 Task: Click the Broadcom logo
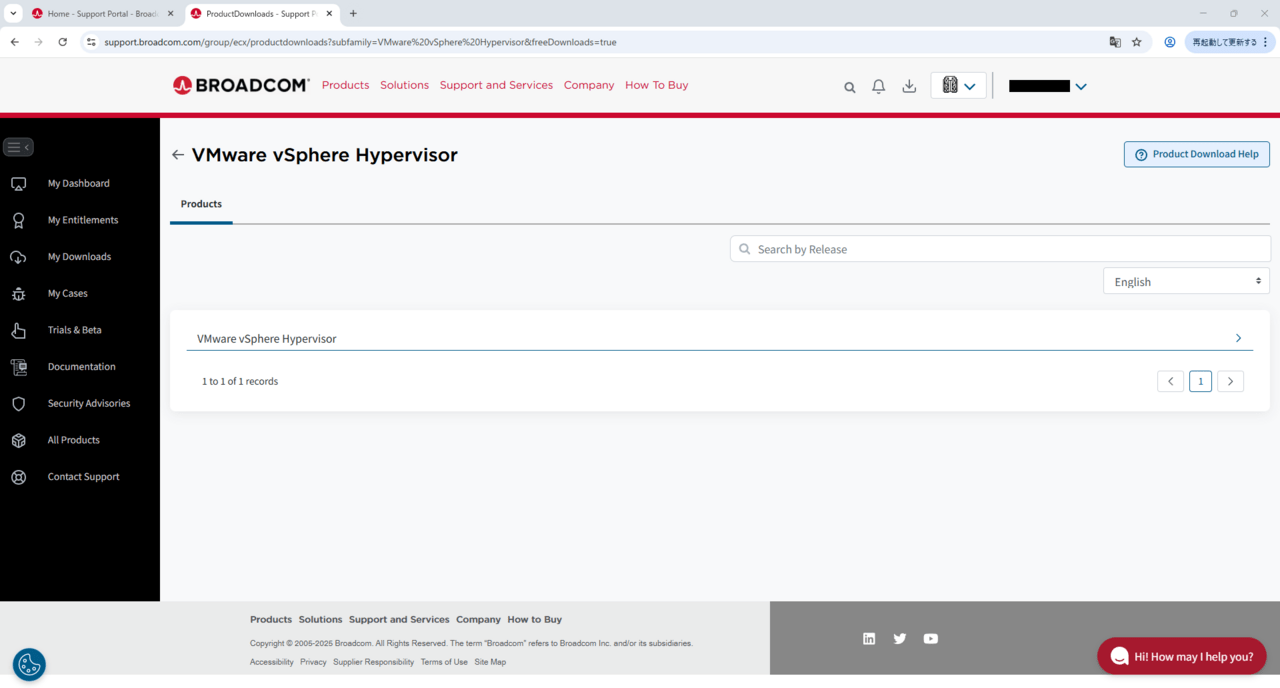coord(241,85)
